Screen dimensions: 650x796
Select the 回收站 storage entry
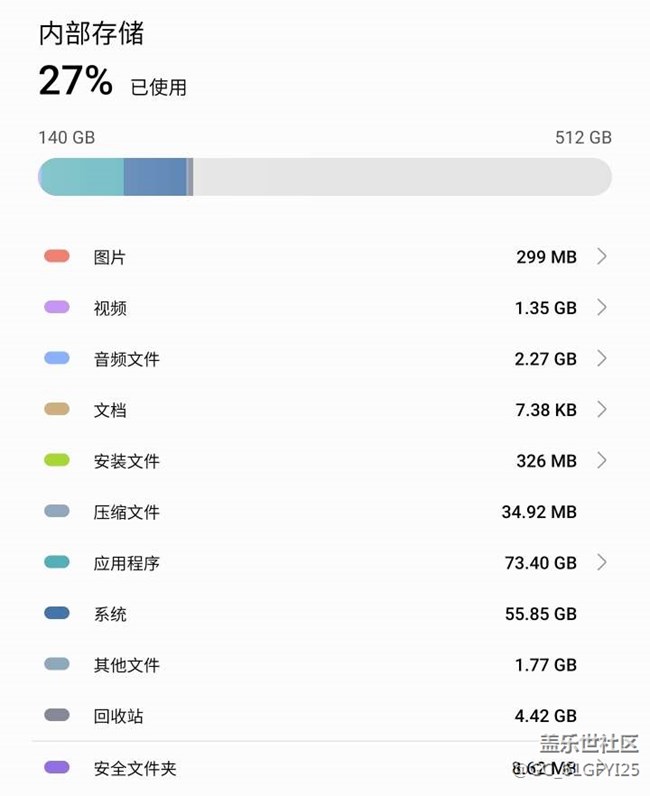click(119, 716)
